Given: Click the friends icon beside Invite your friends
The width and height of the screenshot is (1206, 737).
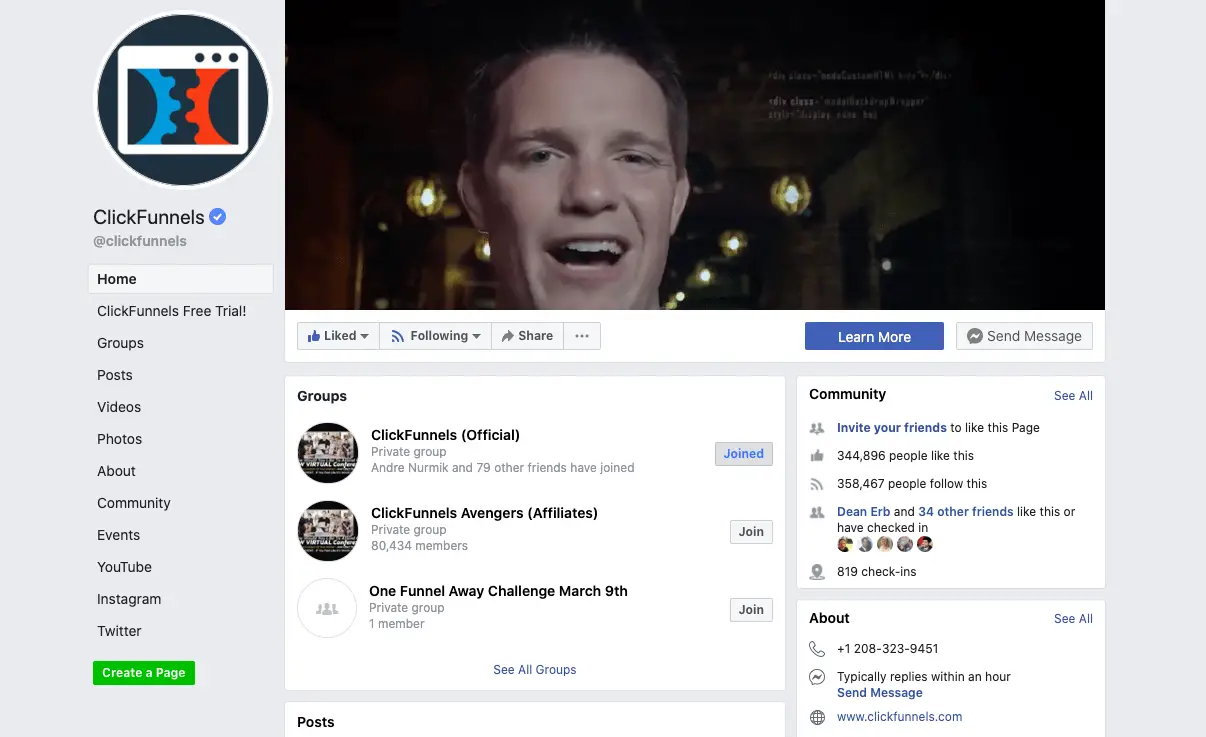Looking at the screenshot, I should (x=817, y=428).
